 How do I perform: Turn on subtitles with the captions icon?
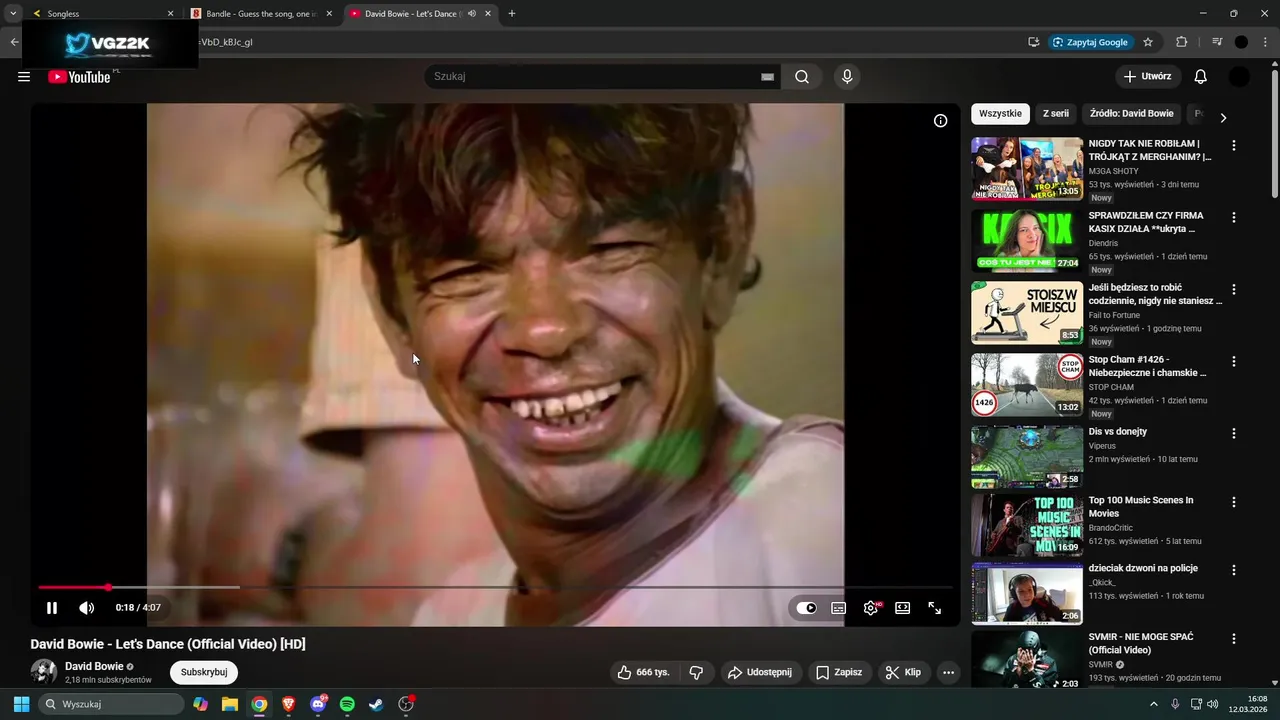[x=839, y=608]
